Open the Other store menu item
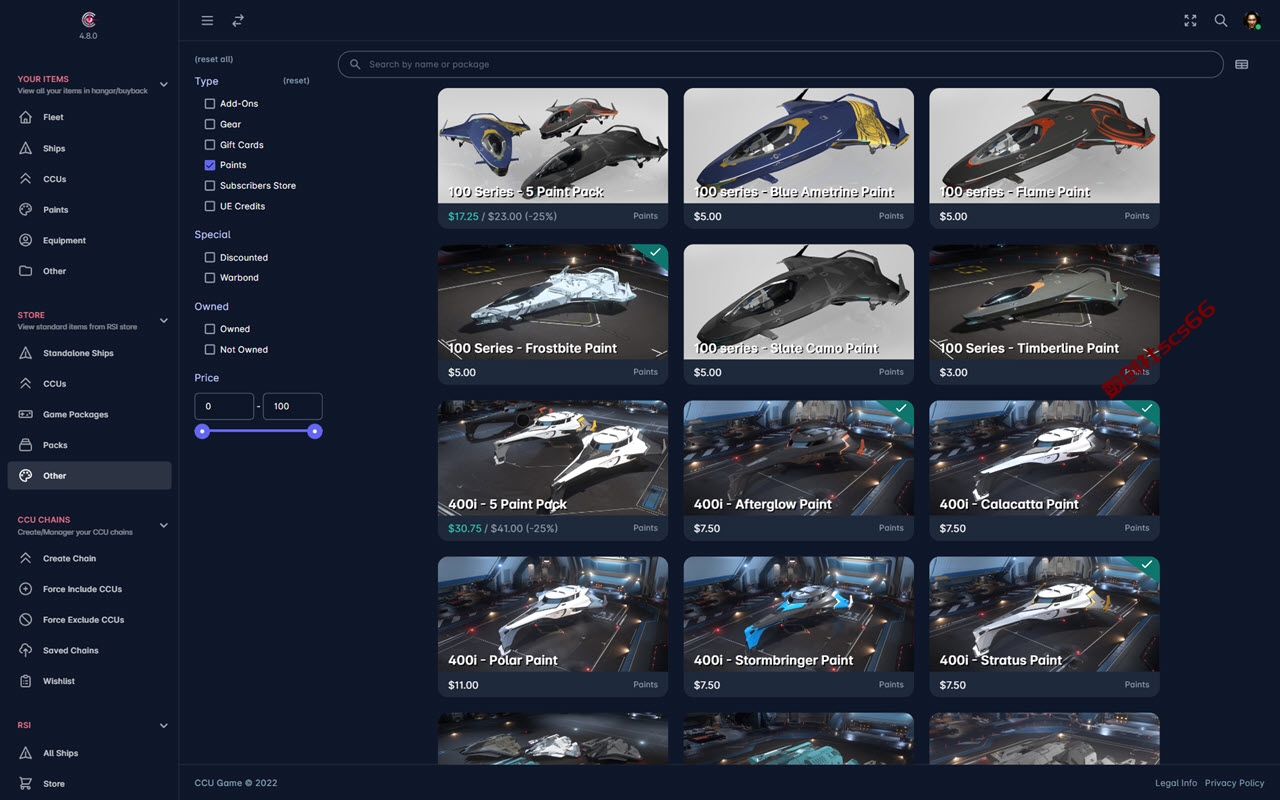The height and width of the screenshot is (800, 1280). [x=89, y=476]
